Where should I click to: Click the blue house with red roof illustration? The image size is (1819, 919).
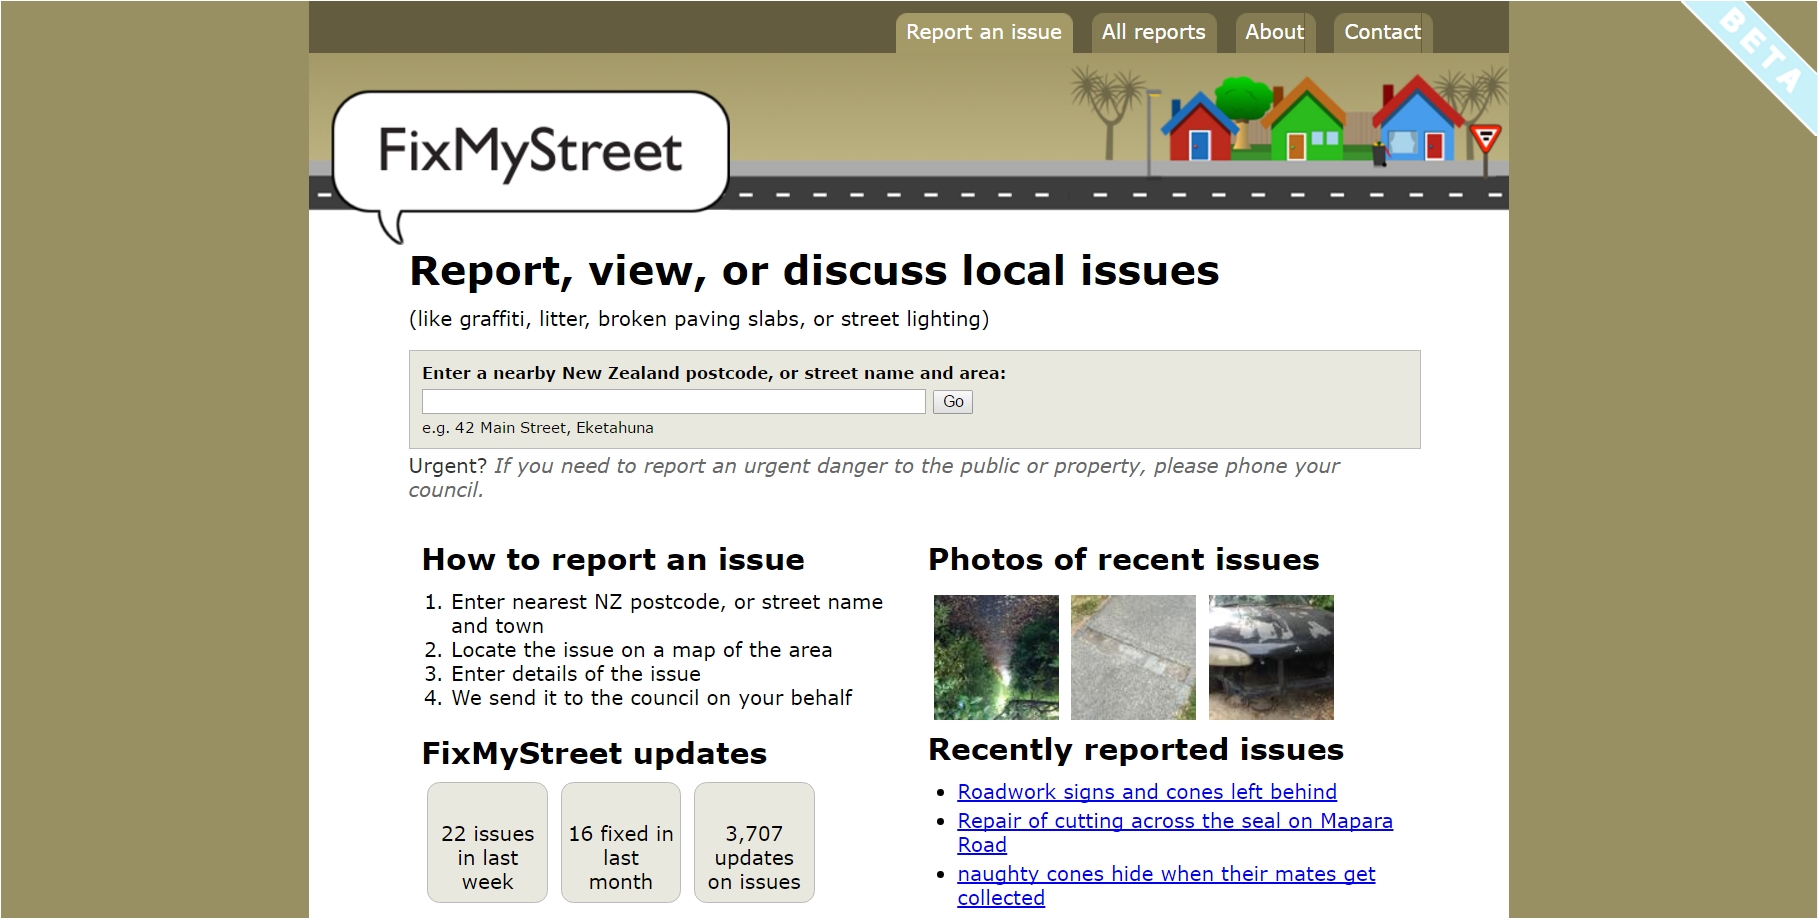coord(1418,120)
